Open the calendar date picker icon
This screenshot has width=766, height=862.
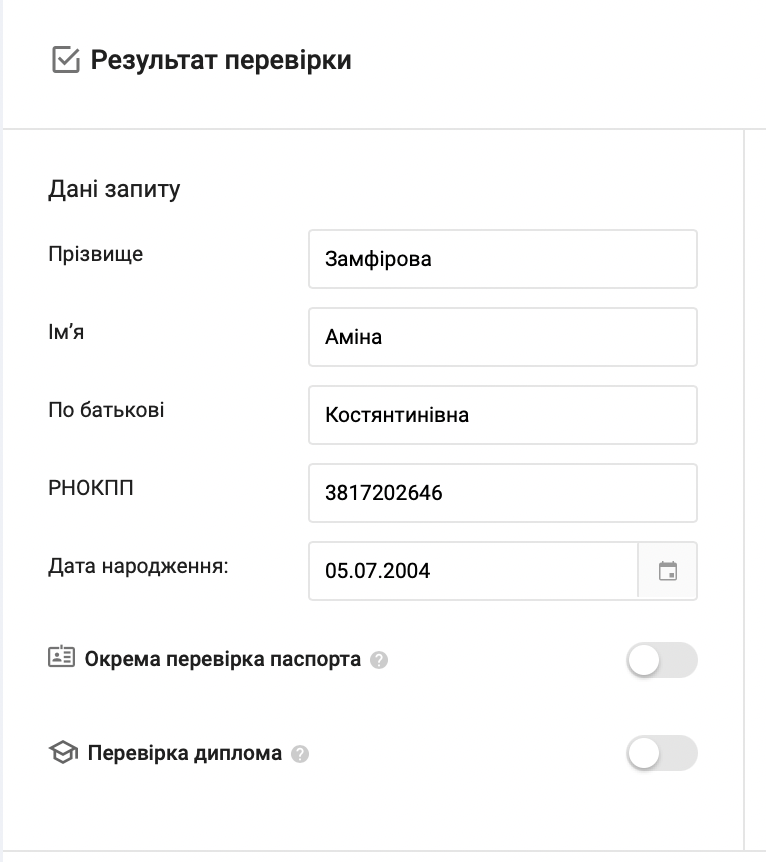668,571
